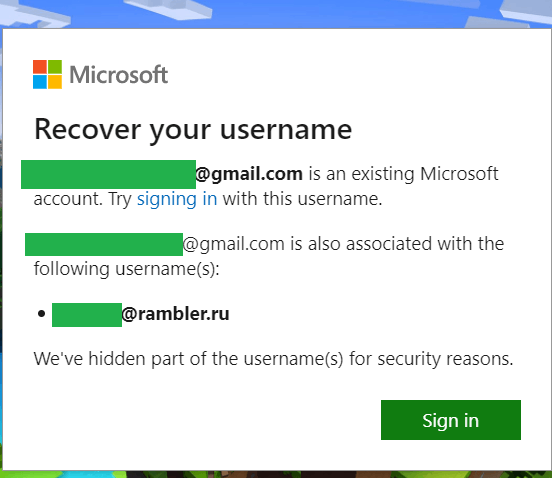Image resolution: width=552 pixels, height=478 pixels.
Task: Click the redacted block before bold @gmail.com
Action: coord(108,174)
